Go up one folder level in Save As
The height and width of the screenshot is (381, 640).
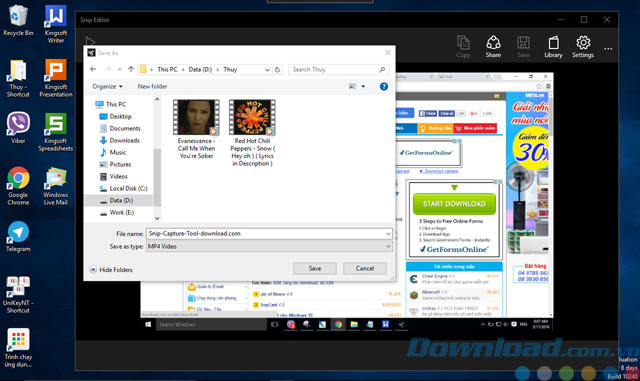131,69
